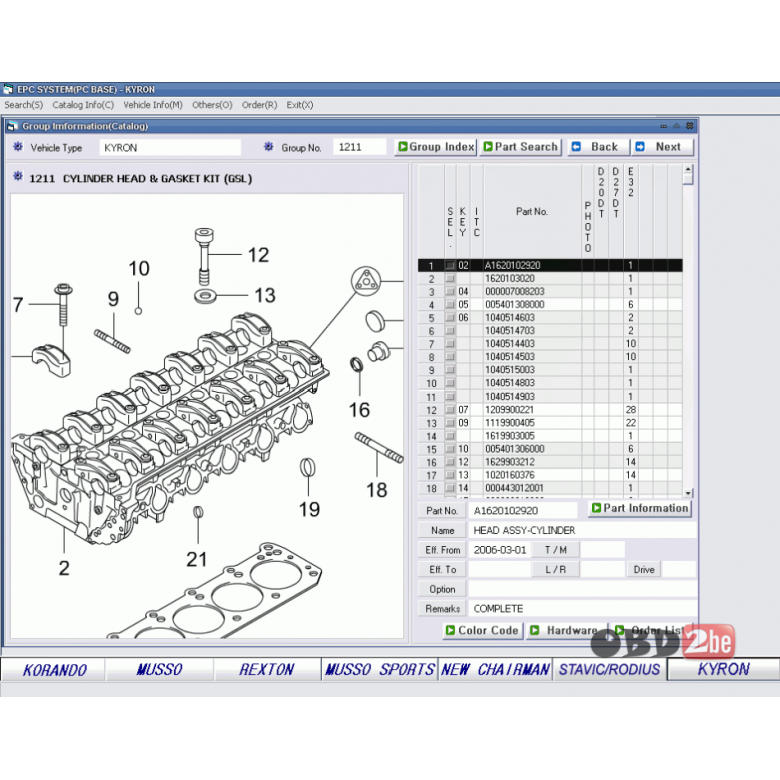
Task: Click callout number 7 in the diagram
Action: tap(18, 304)
